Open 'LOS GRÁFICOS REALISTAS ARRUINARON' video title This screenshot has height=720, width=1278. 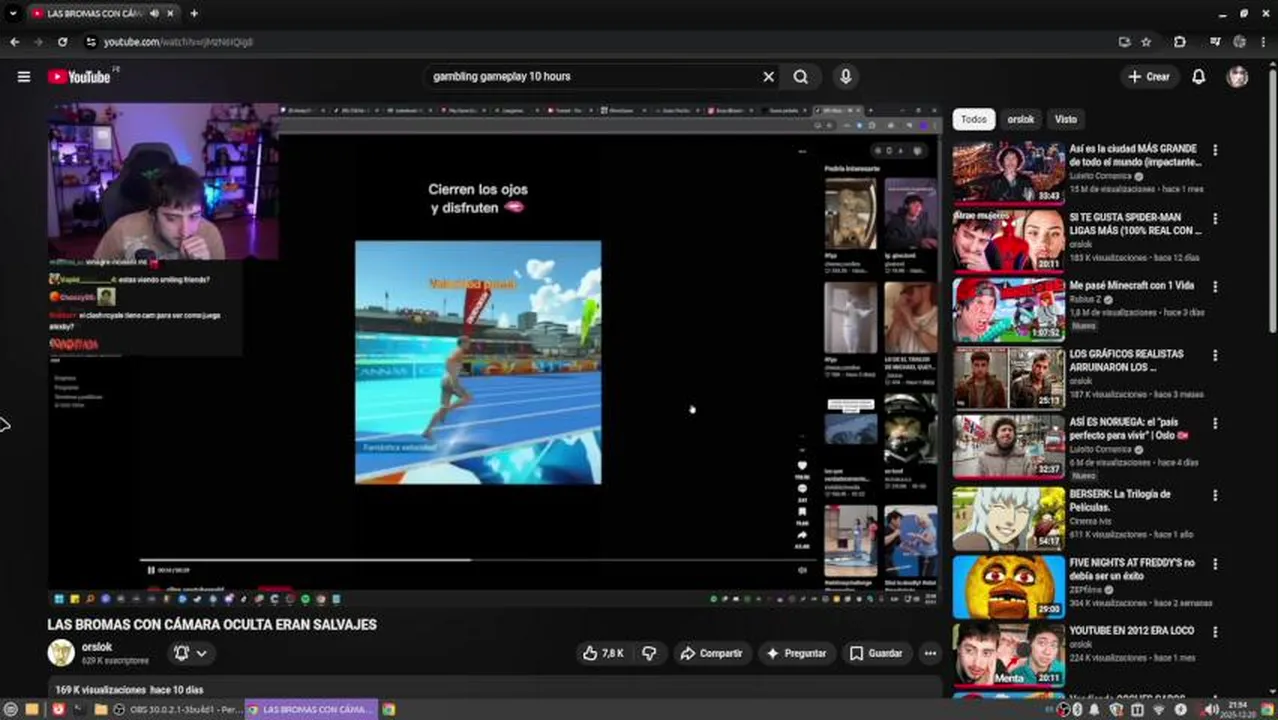tap(1127, 360)
